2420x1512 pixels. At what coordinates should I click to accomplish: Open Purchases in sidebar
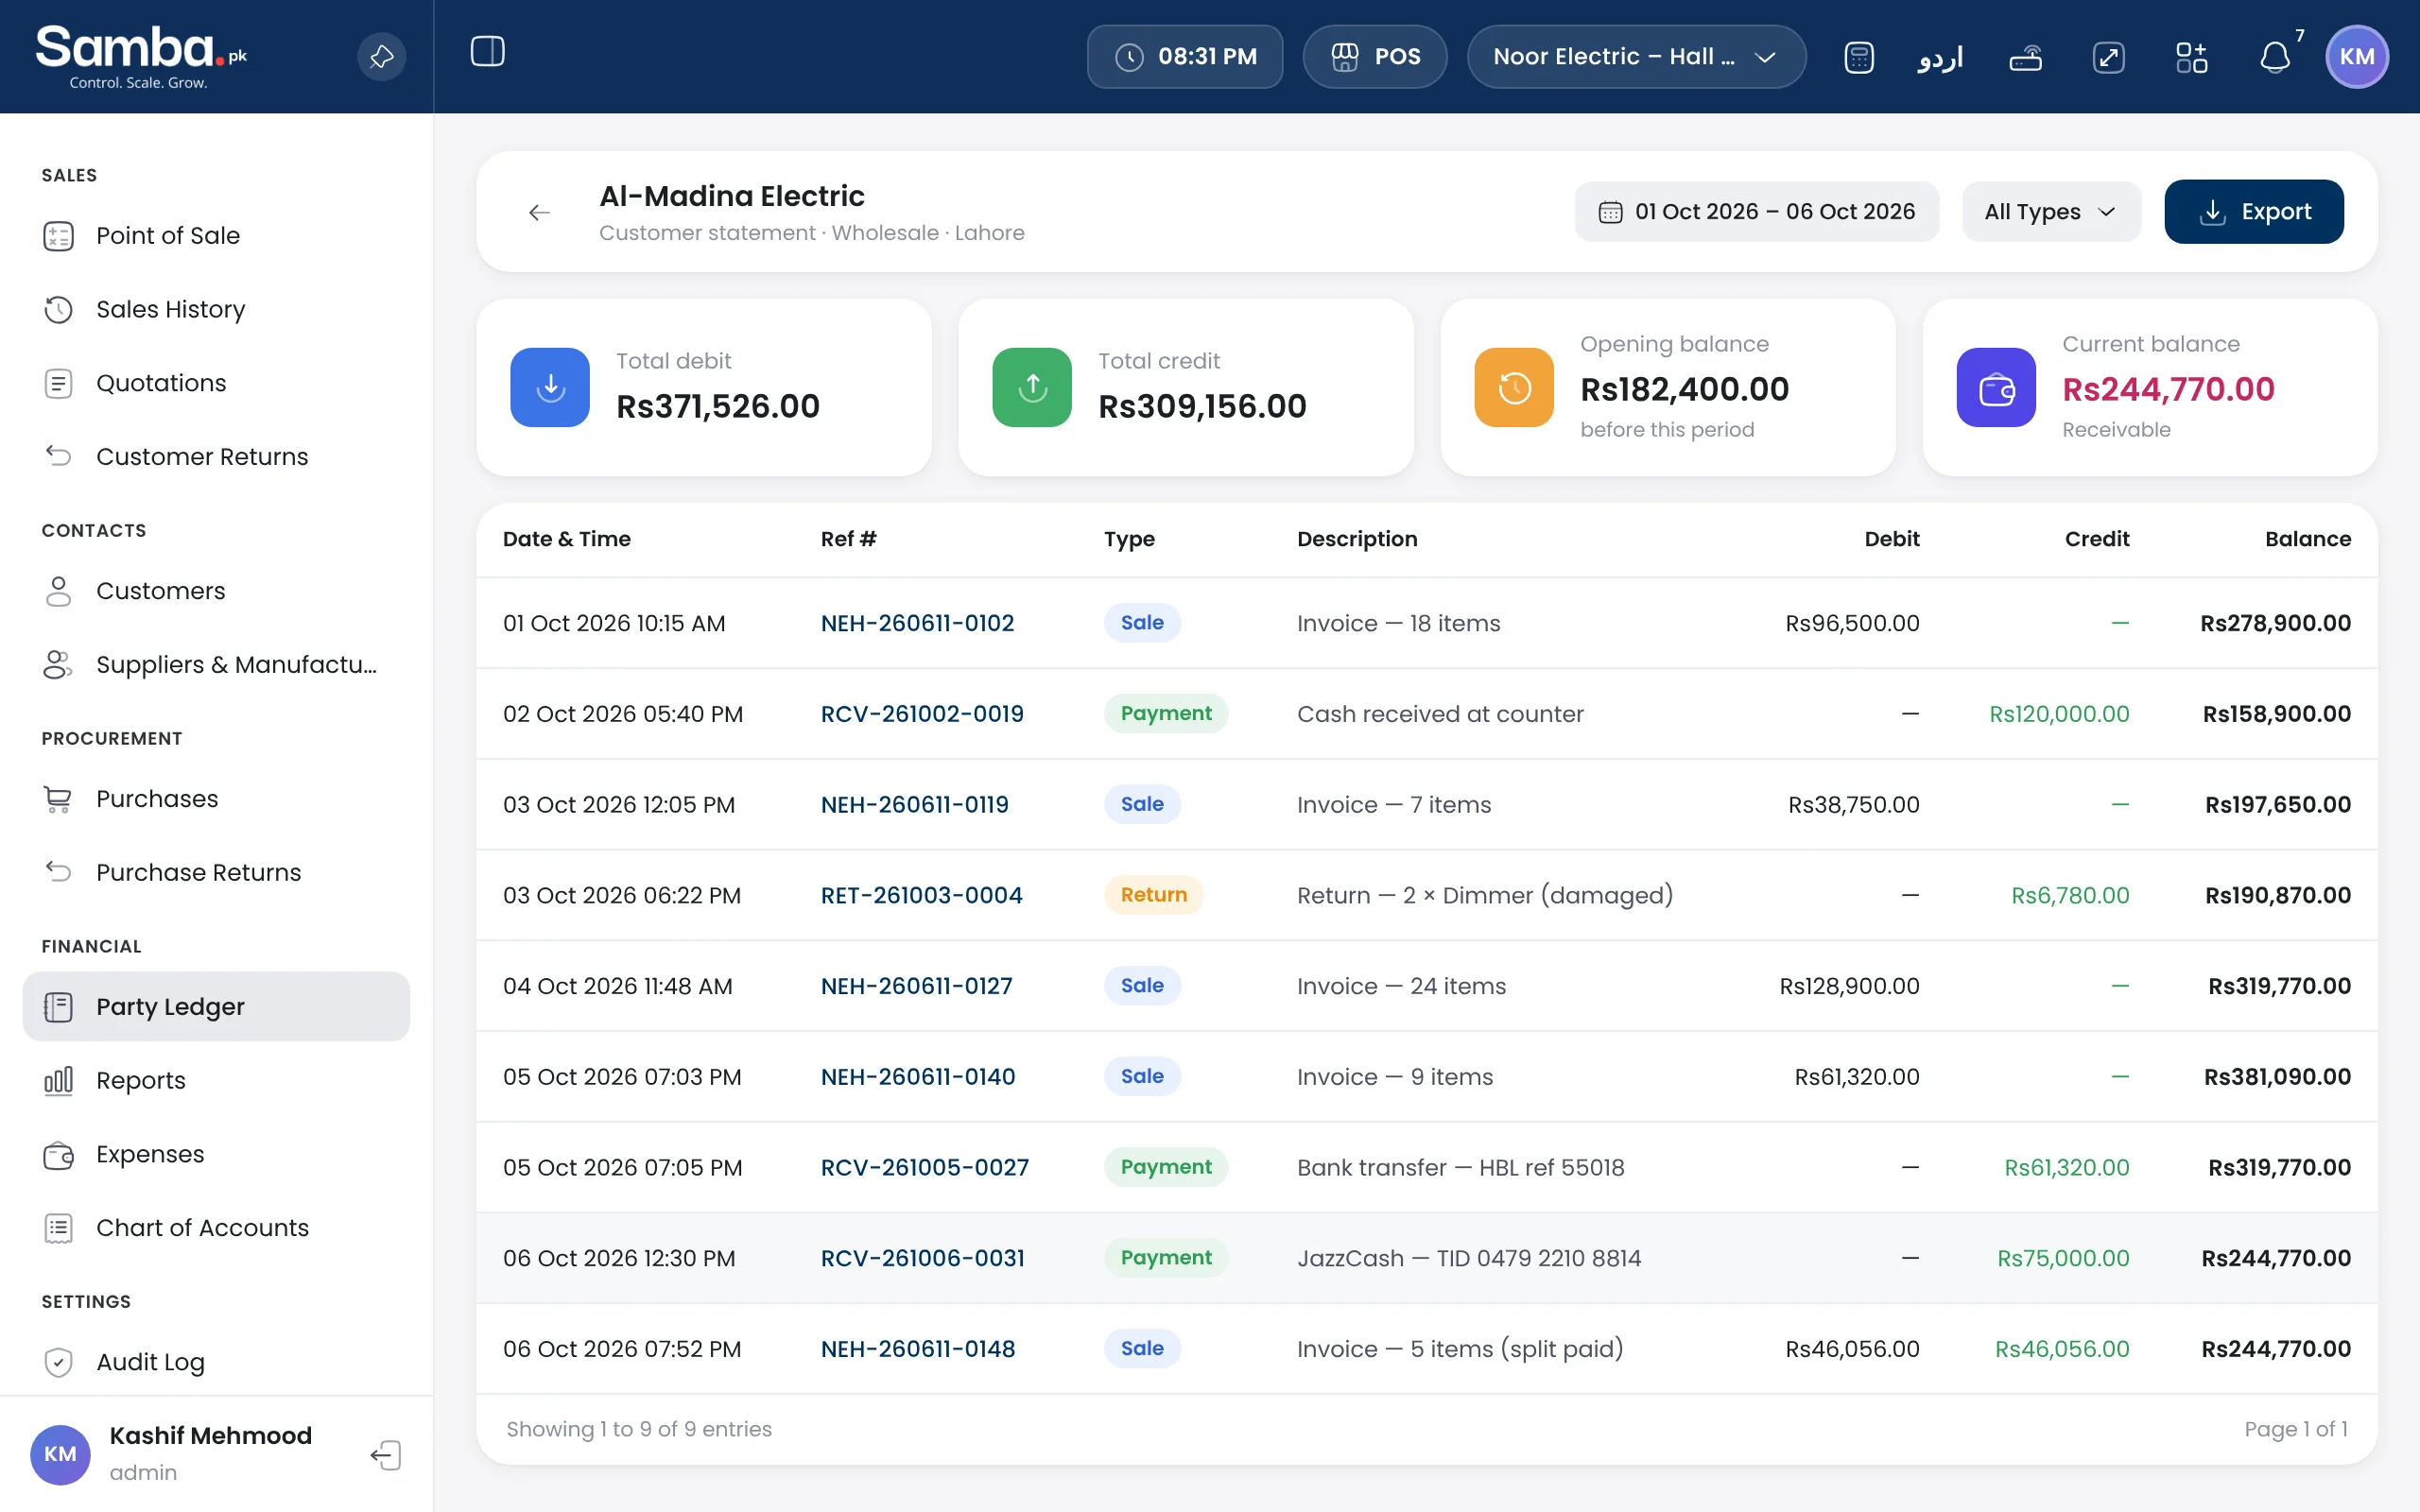(216, 799)
